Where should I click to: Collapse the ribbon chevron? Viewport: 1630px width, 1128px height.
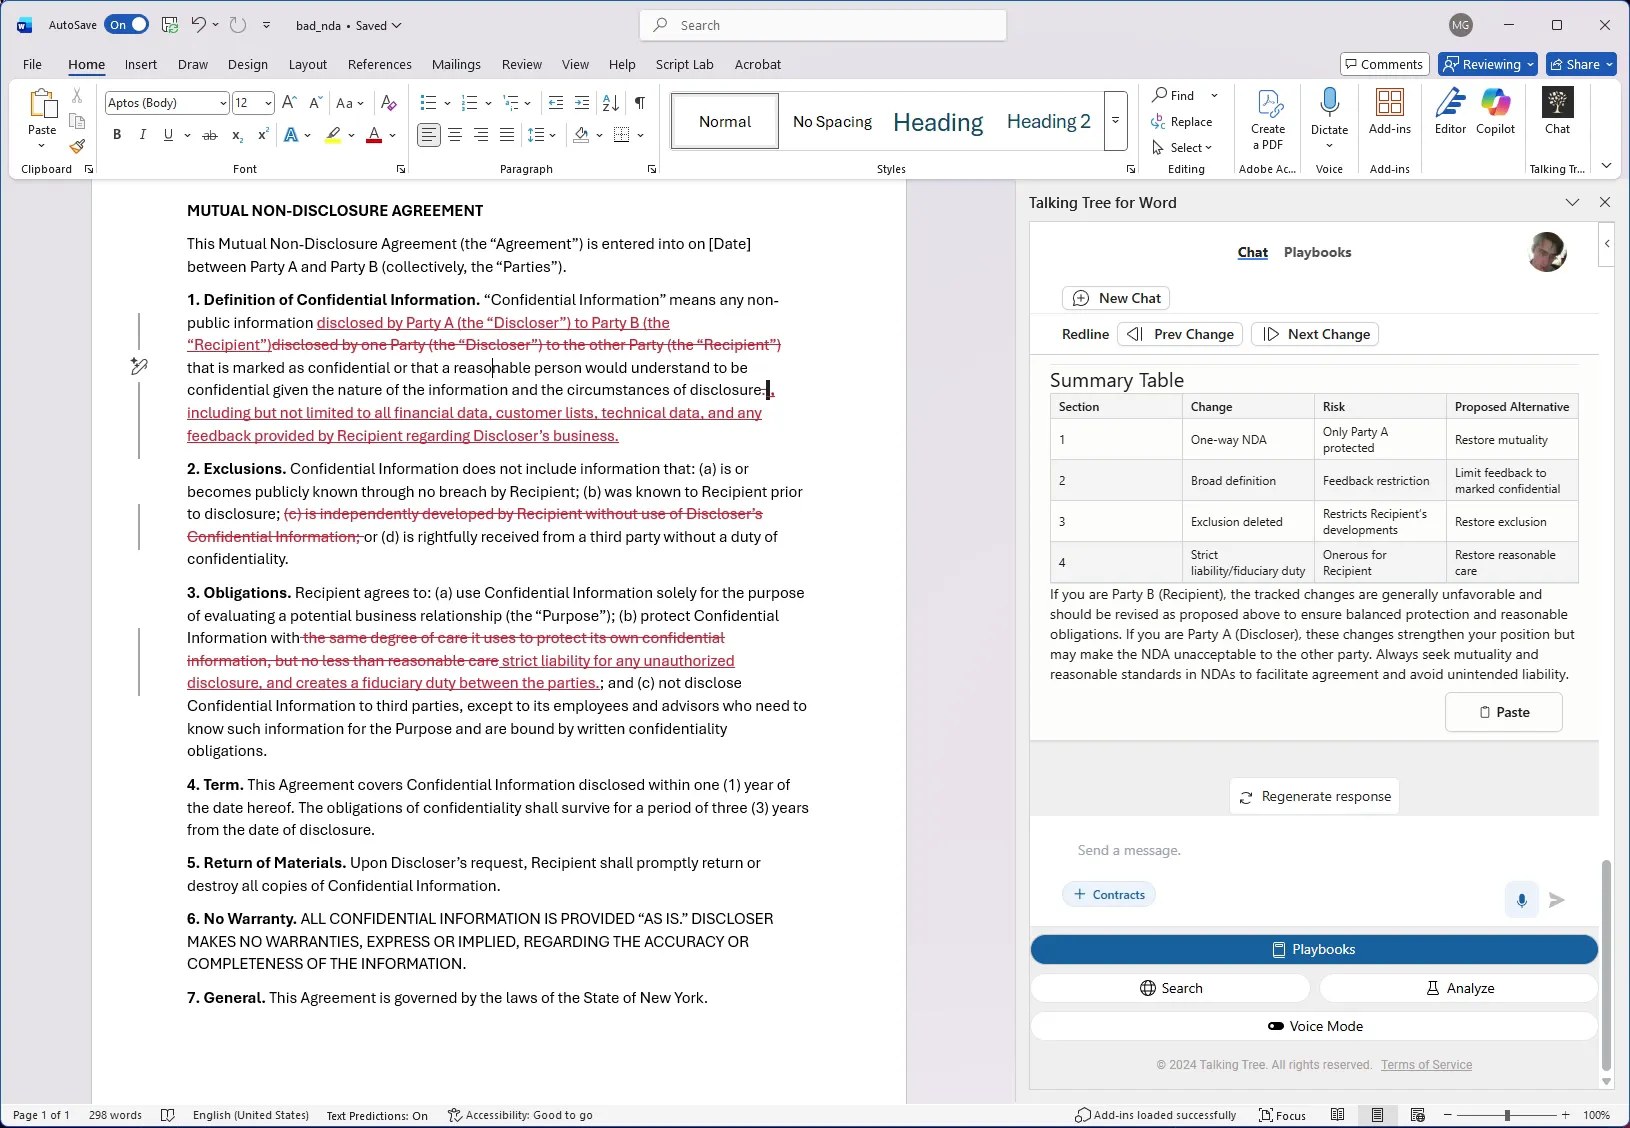[1606, 166]
